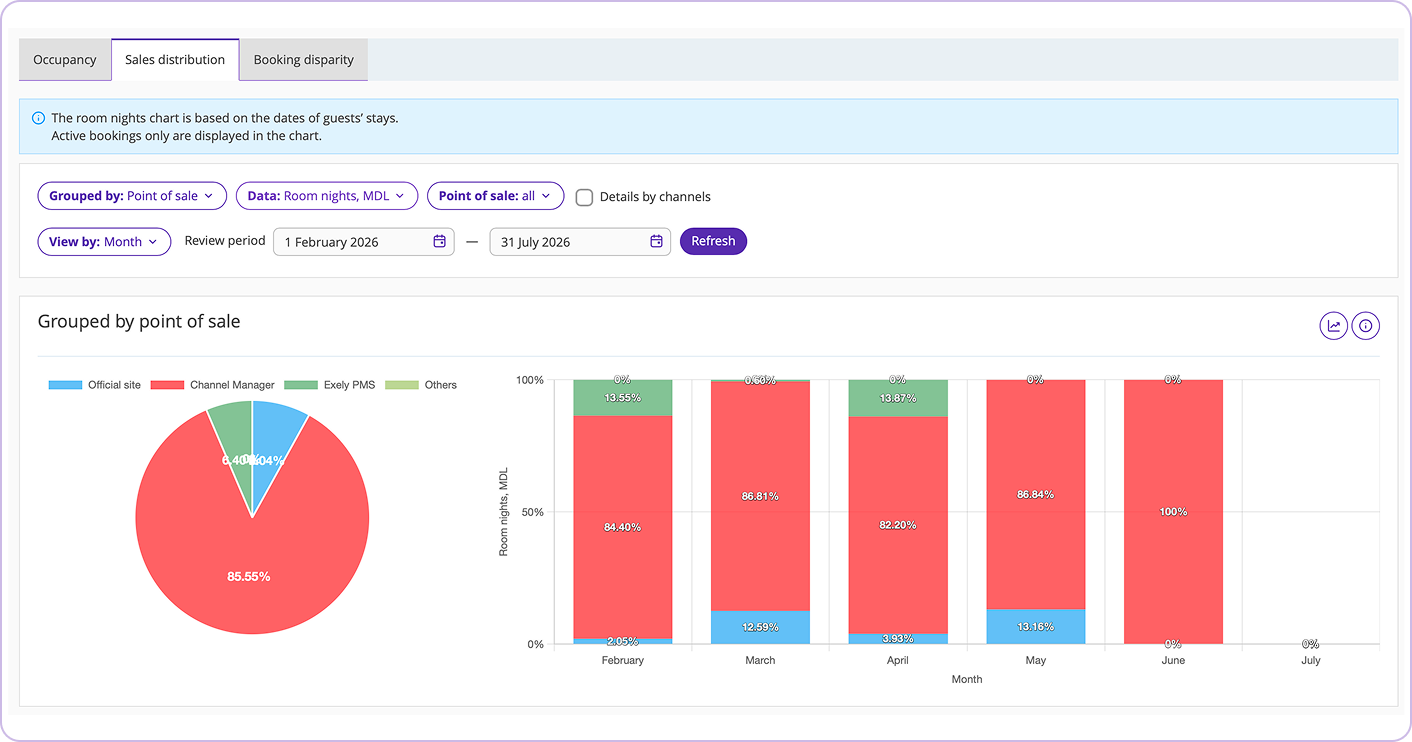This screenshot has width=1412, height=742.
Task: Click info icon in blue notice banner
Action: (38, 118)
